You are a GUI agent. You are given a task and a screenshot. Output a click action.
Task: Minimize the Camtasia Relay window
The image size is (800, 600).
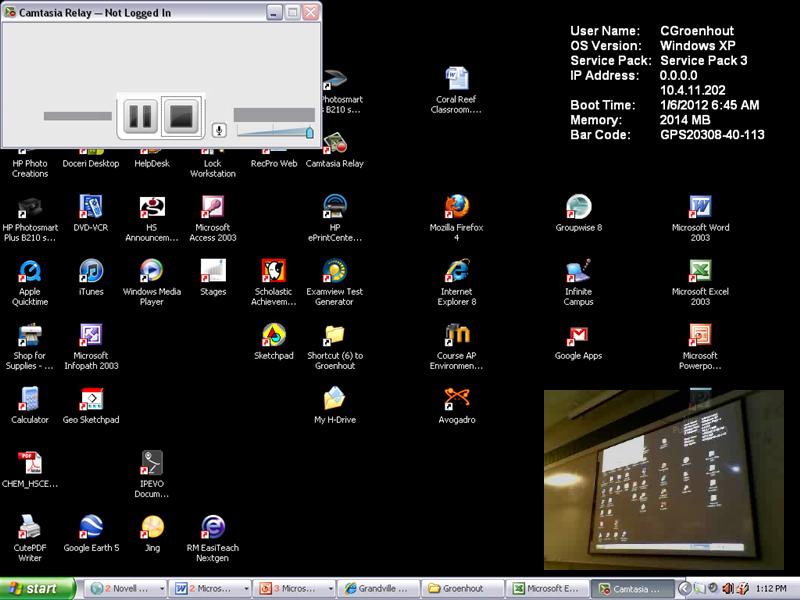coord(274,12)
